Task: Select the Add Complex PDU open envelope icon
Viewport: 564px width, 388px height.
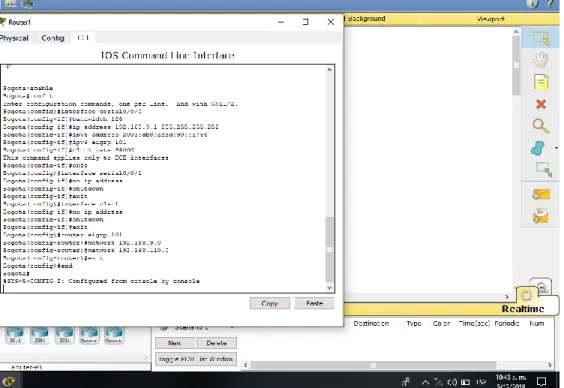Action: click(x=541, y=216)
